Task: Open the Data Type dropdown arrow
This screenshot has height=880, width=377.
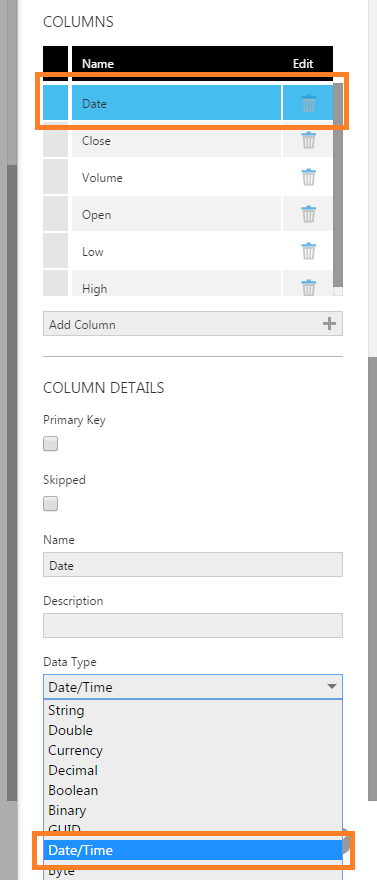Action: pyautogui.click(x=332, y=686)
